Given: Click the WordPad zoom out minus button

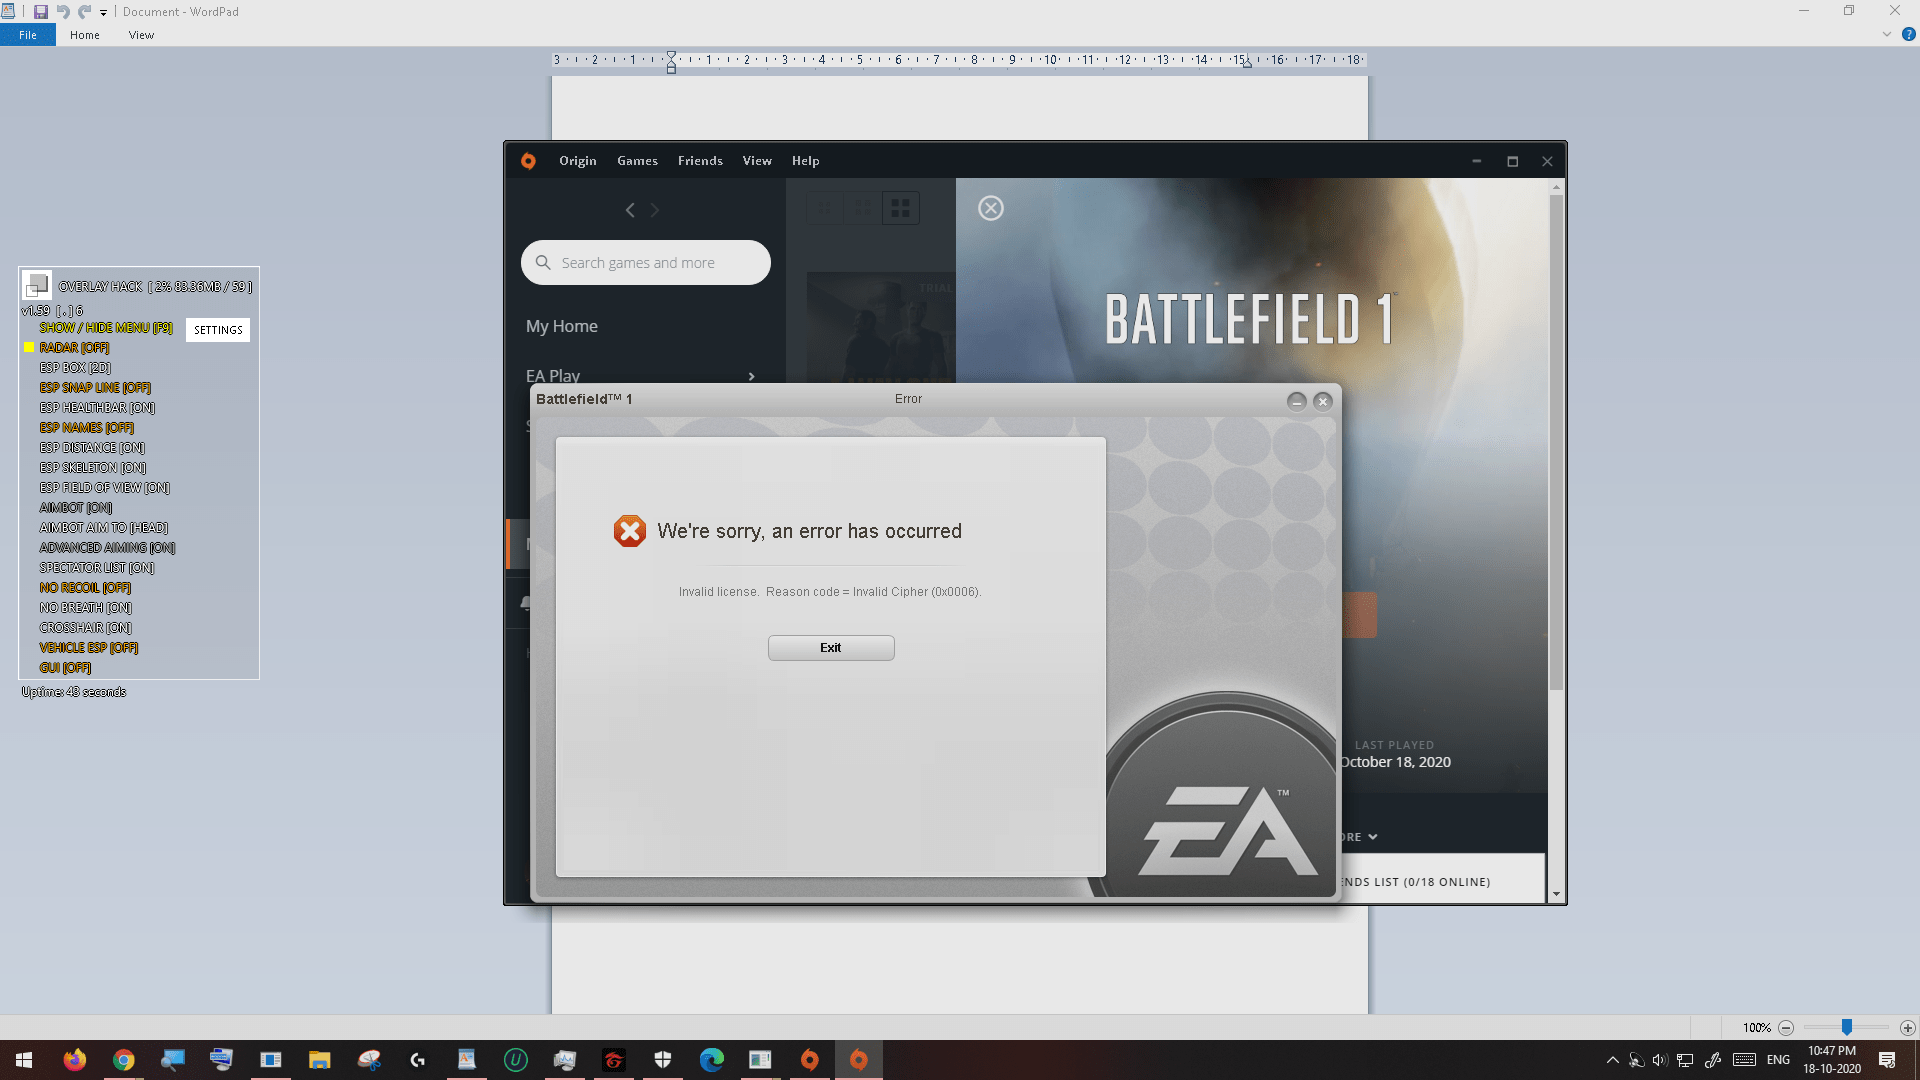Looking at the screenshot, I should (1786, 1028).
